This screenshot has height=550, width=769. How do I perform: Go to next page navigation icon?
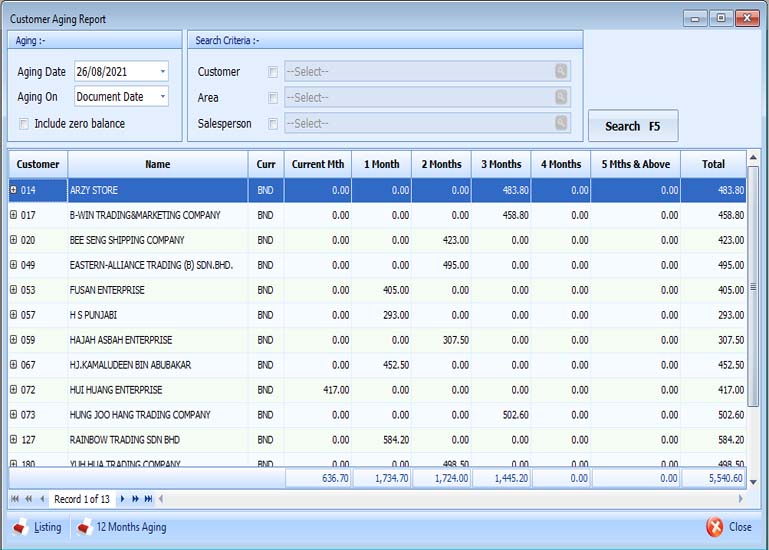click(135, 499)
